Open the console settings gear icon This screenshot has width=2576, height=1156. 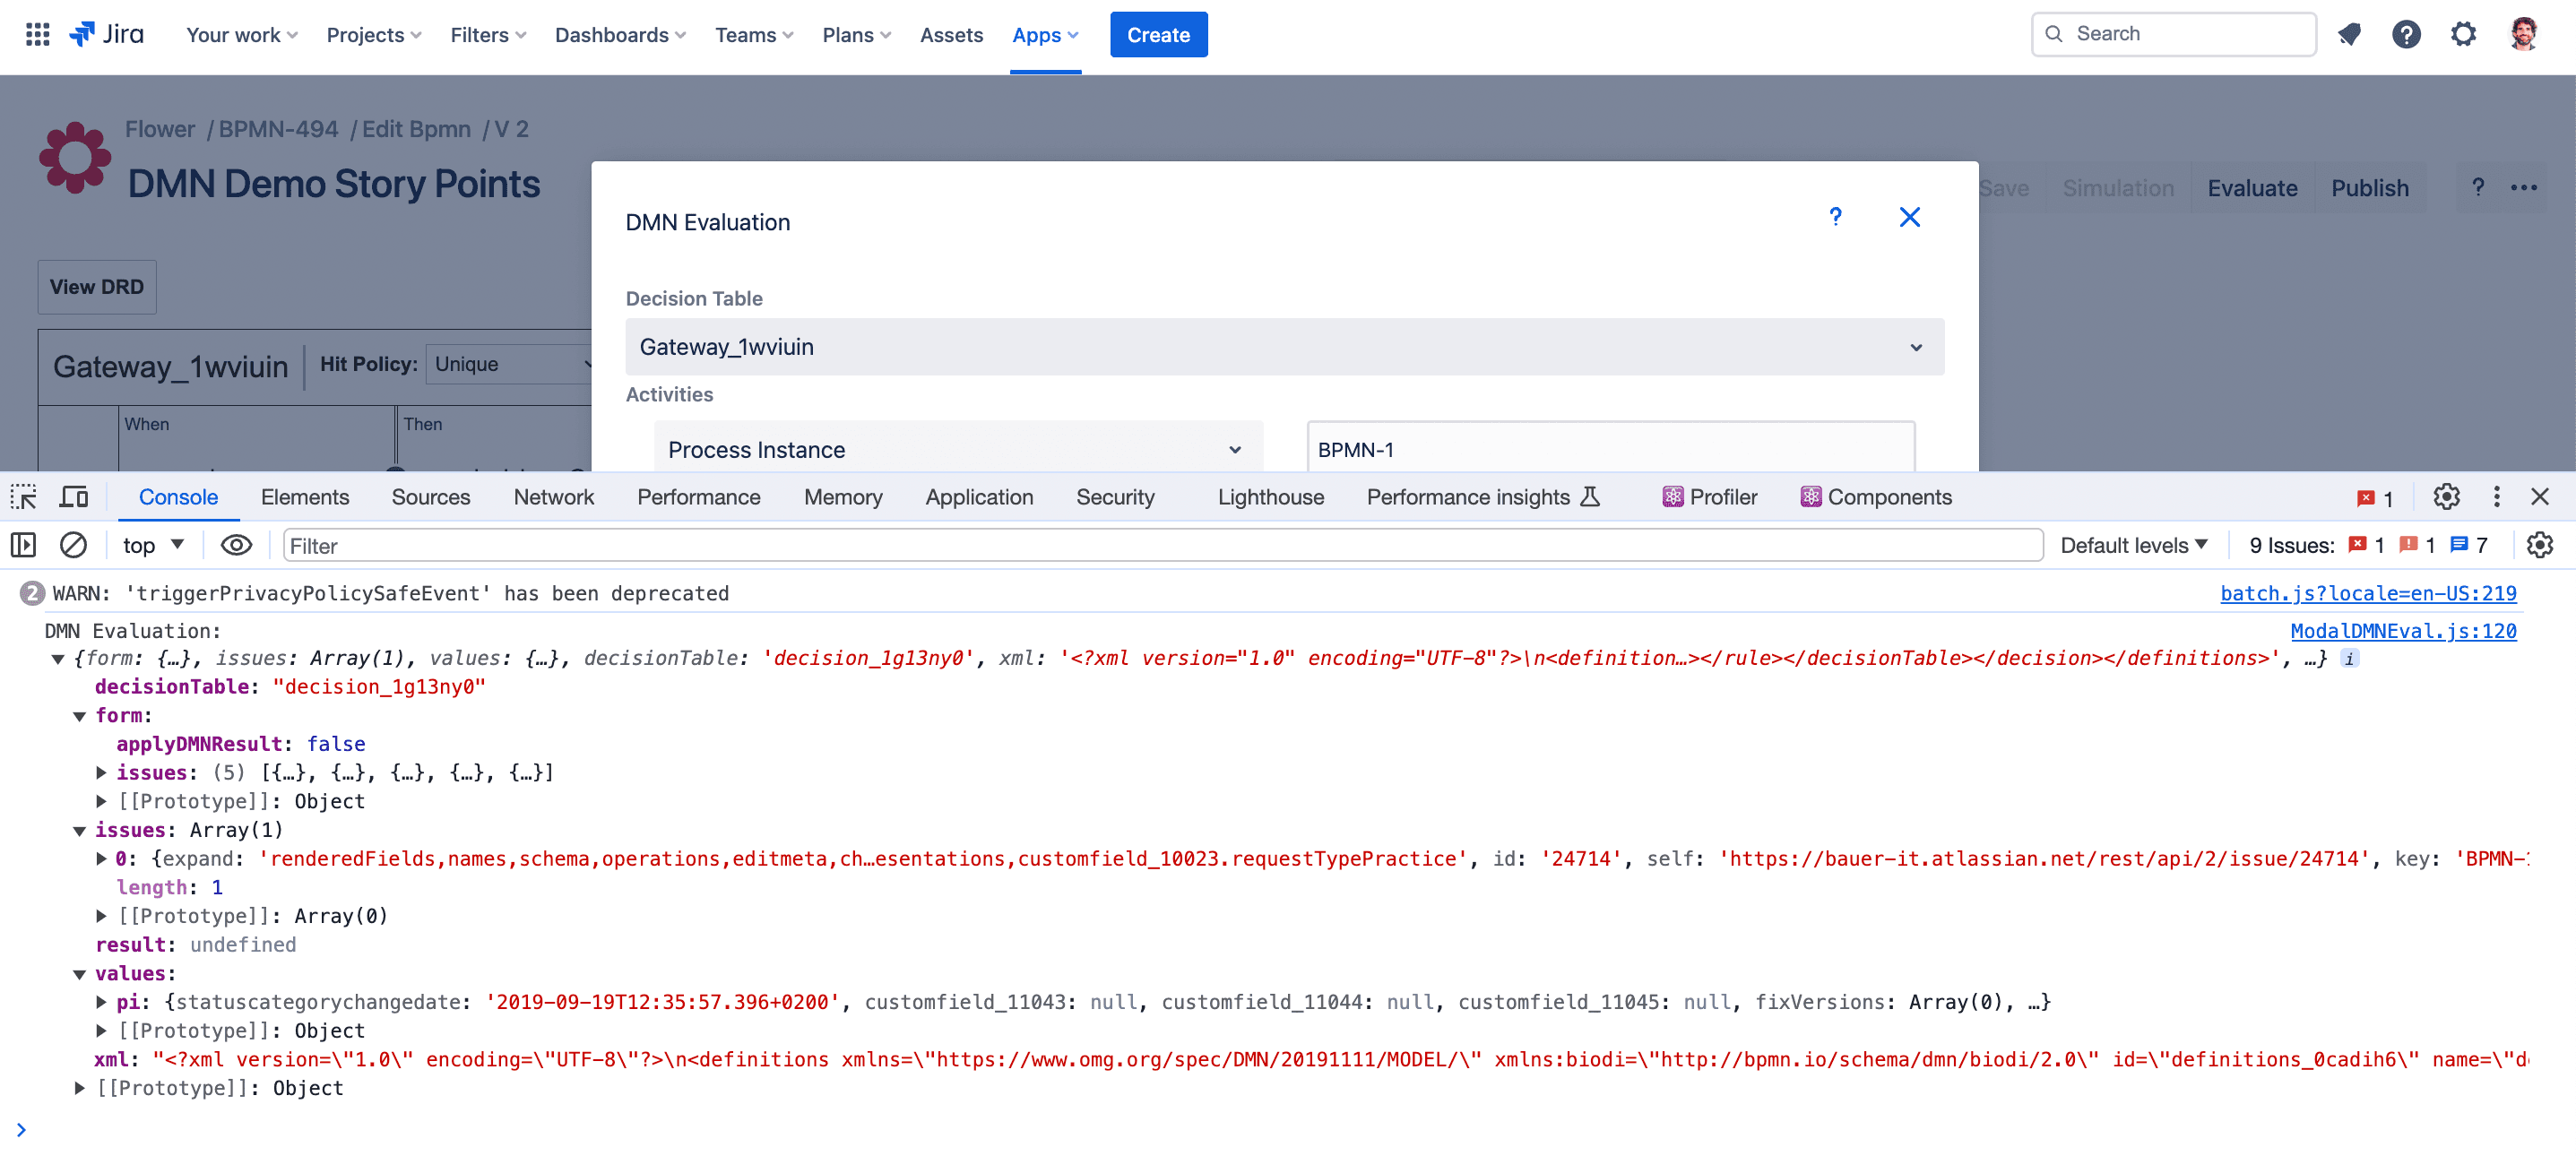2539,545
